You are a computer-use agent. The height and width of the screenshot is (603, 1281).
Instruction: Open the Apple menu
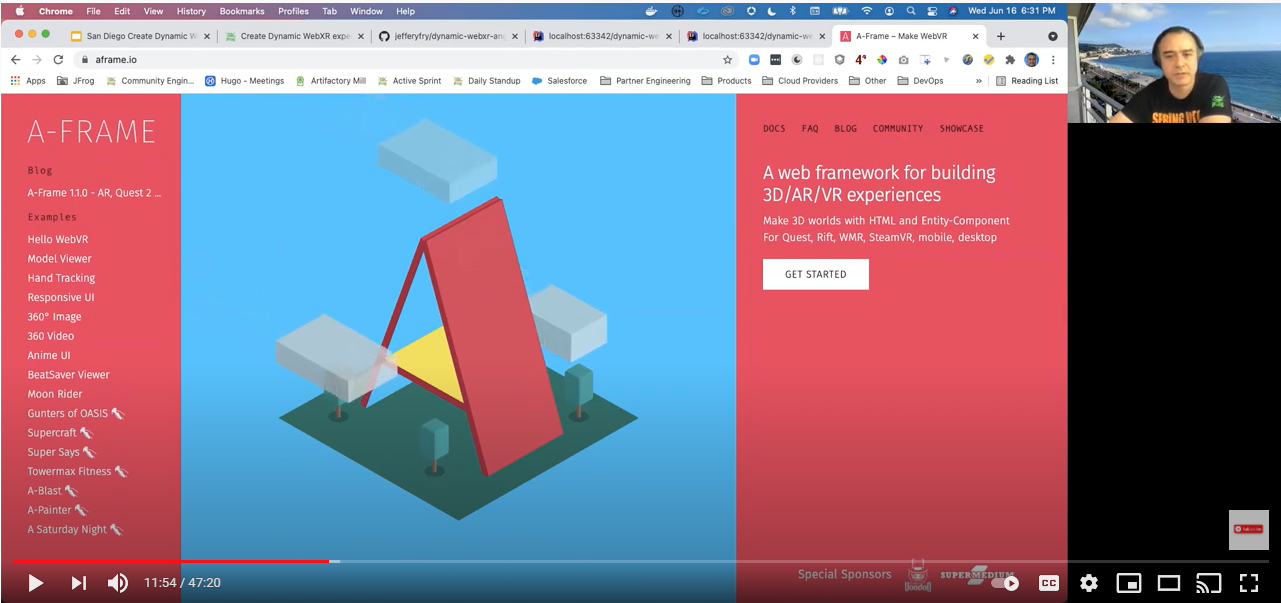click(x=19, y=11)
